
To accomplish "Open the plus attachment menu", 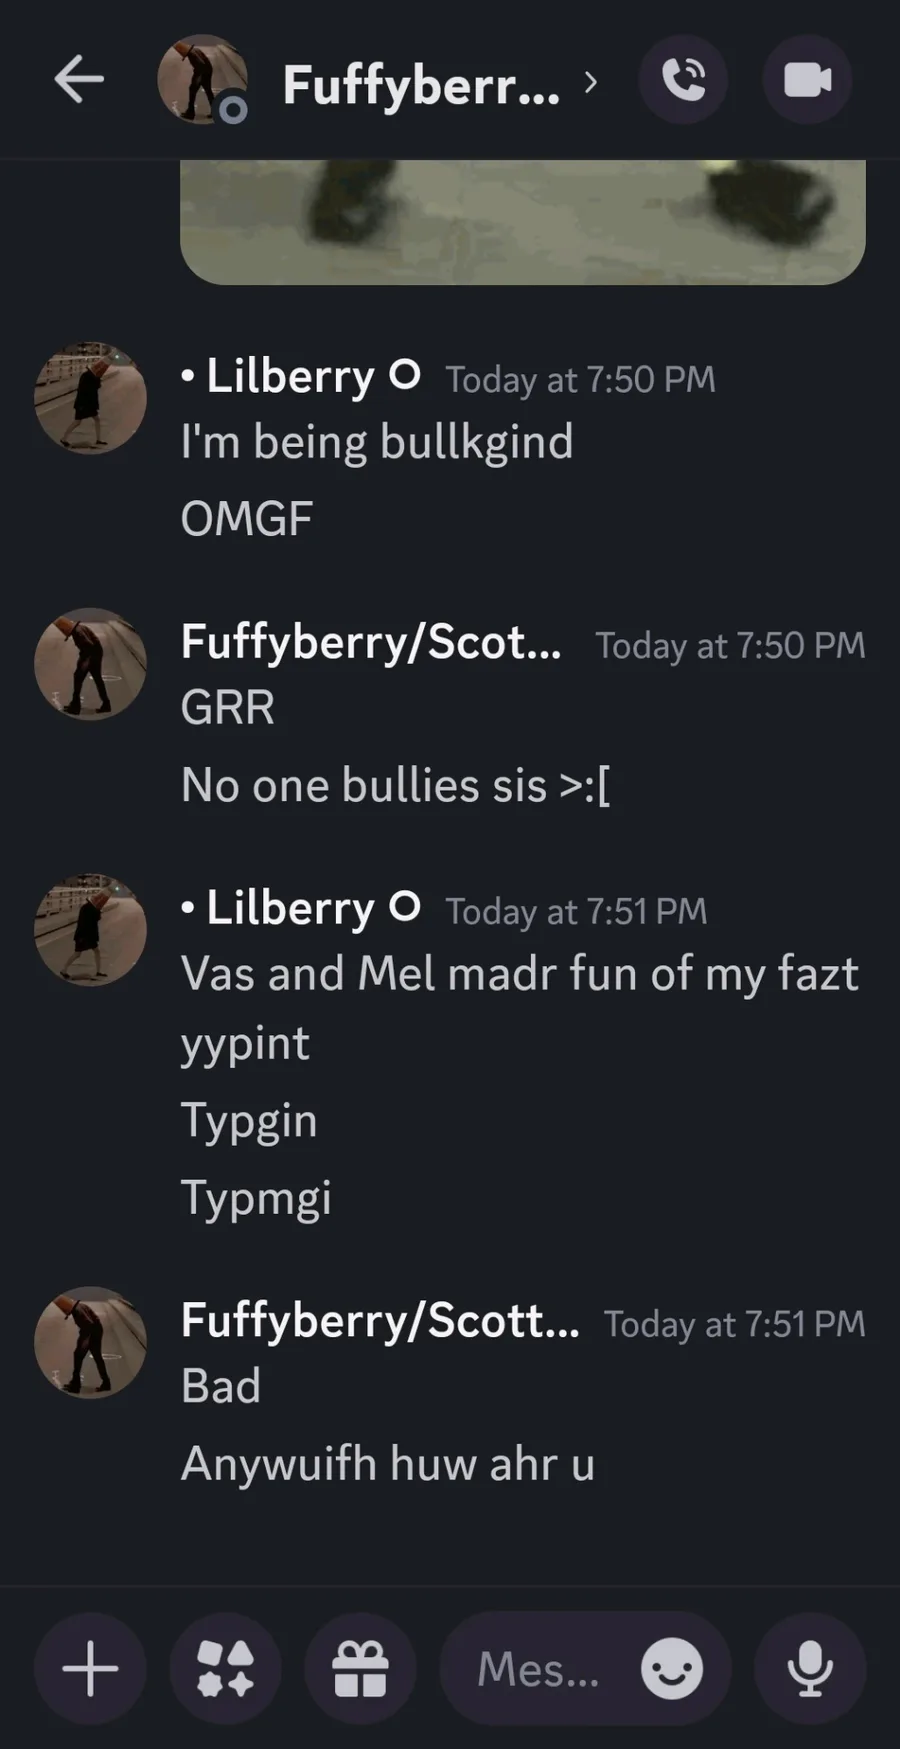I will click(x=90, y=1668).
